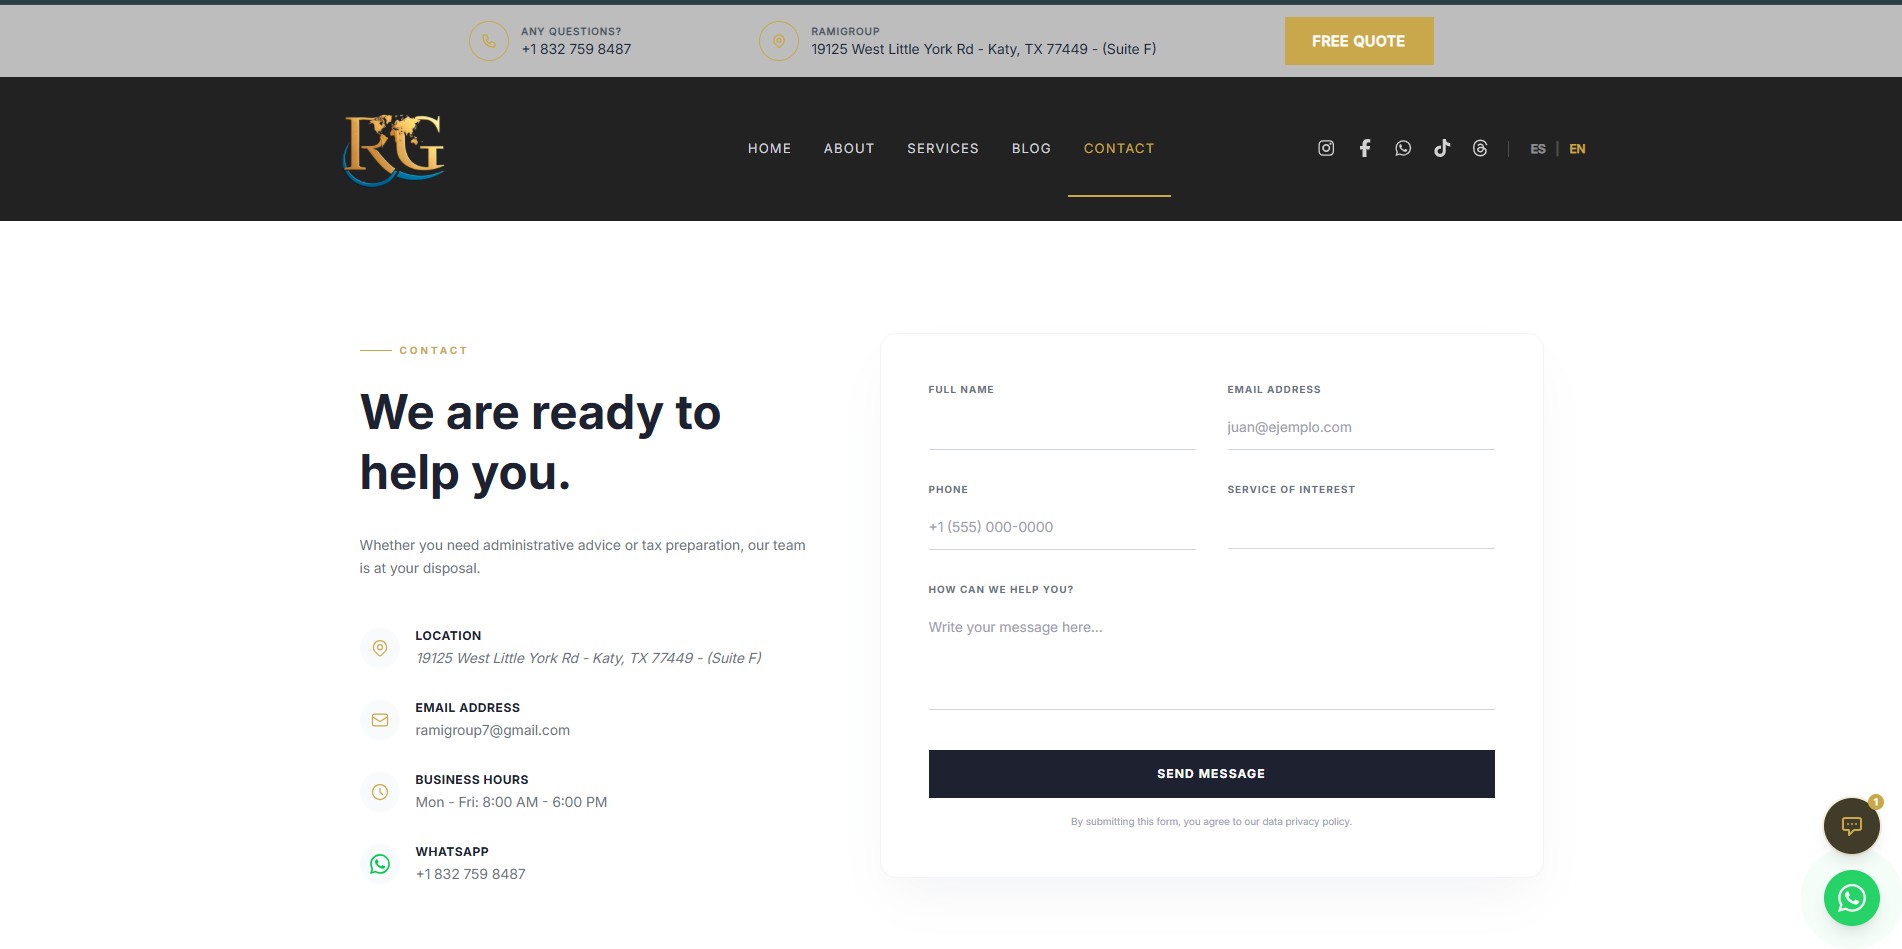Image resolution: width=1902 pixels, height=949 pixels.
Task: Click the Free Quote button
Action: [x=1359, y=41]
